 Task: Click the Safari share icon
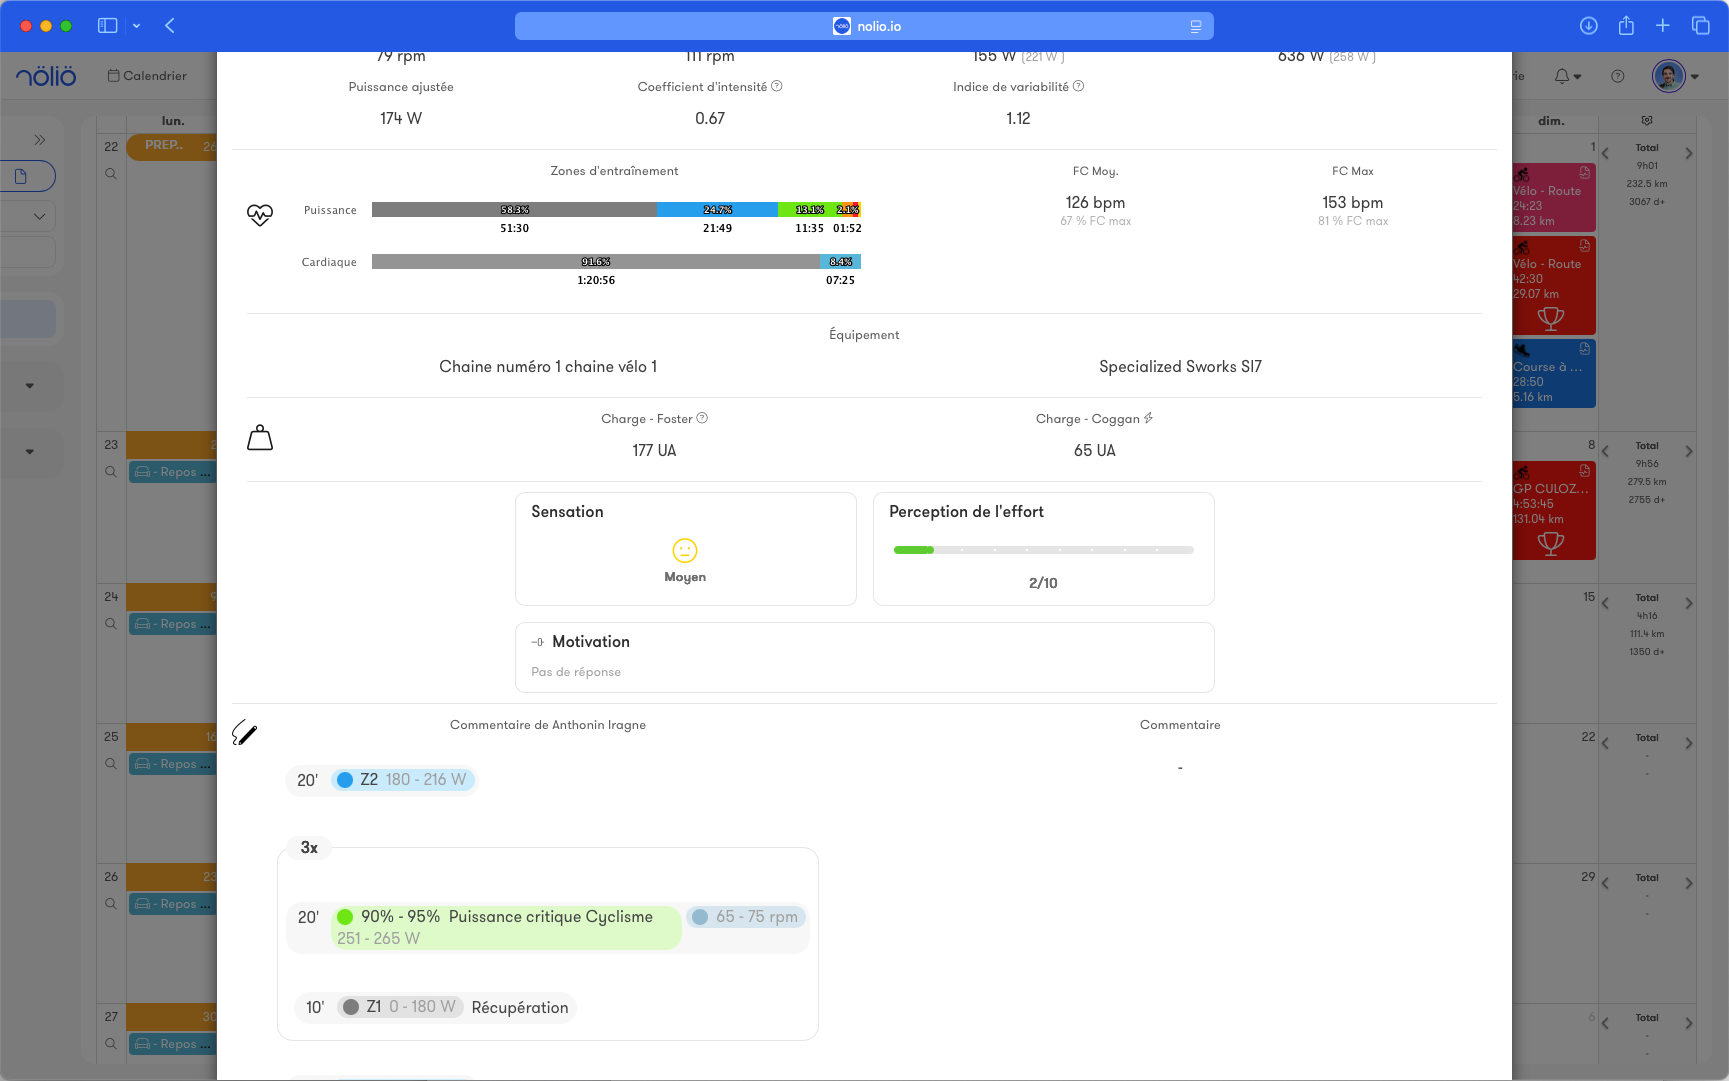(x=1626, y=26)
